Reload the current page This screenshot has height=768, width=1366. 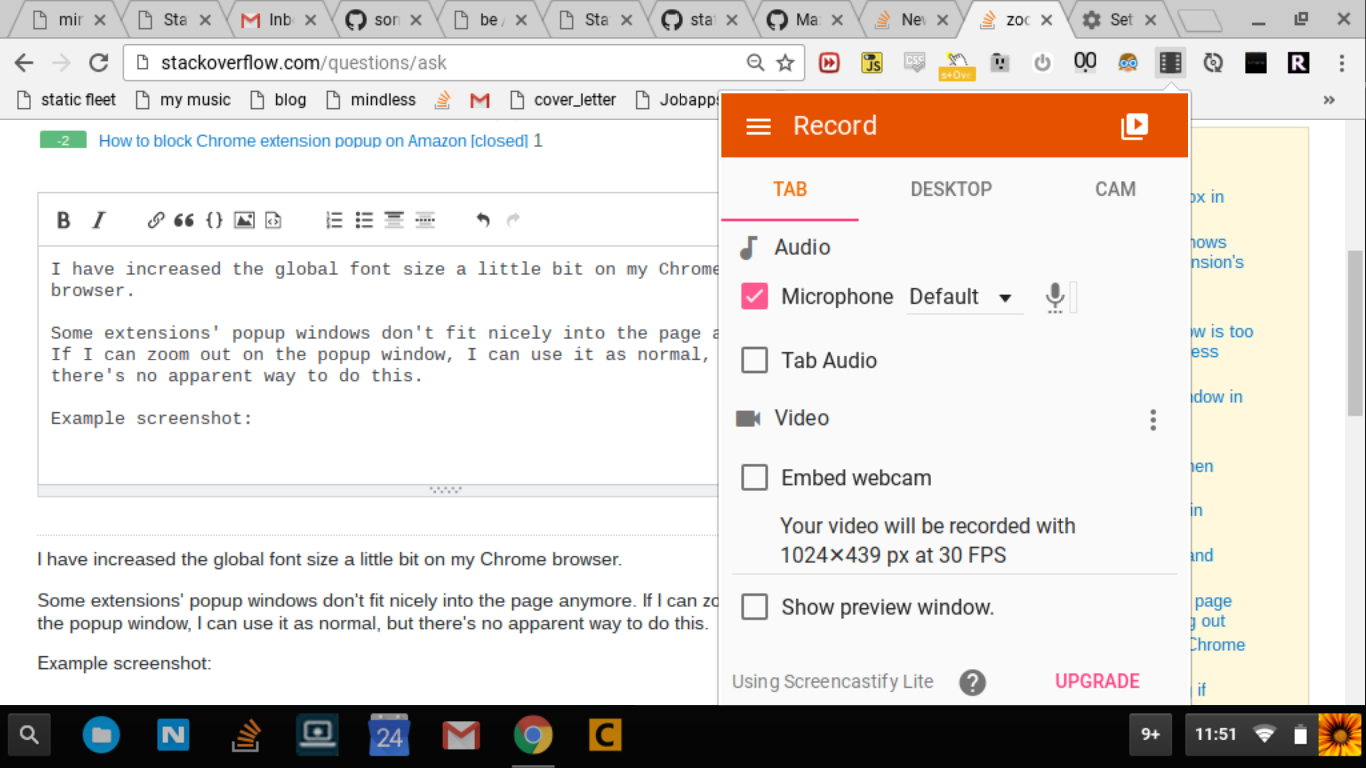(98, 63)
